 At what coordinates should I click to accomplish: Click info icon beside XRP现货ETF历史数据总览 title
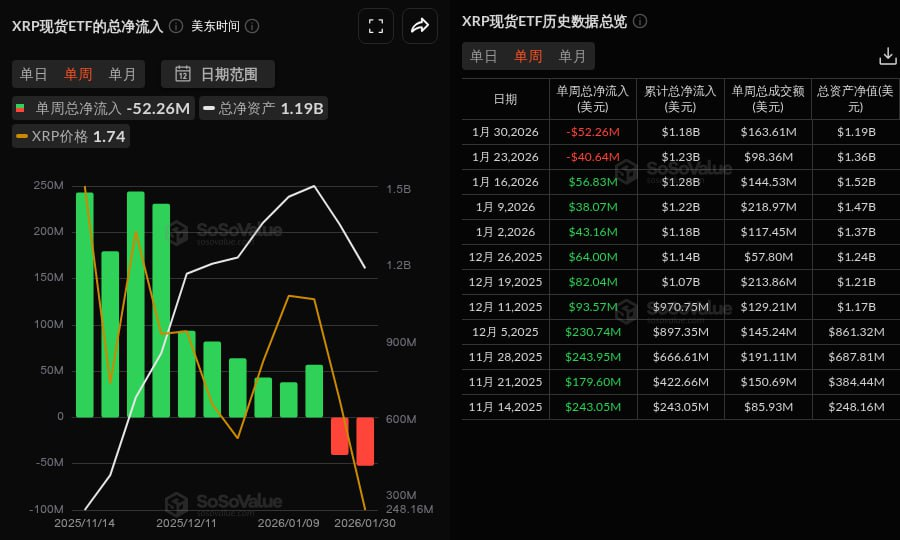pos(640,21)
